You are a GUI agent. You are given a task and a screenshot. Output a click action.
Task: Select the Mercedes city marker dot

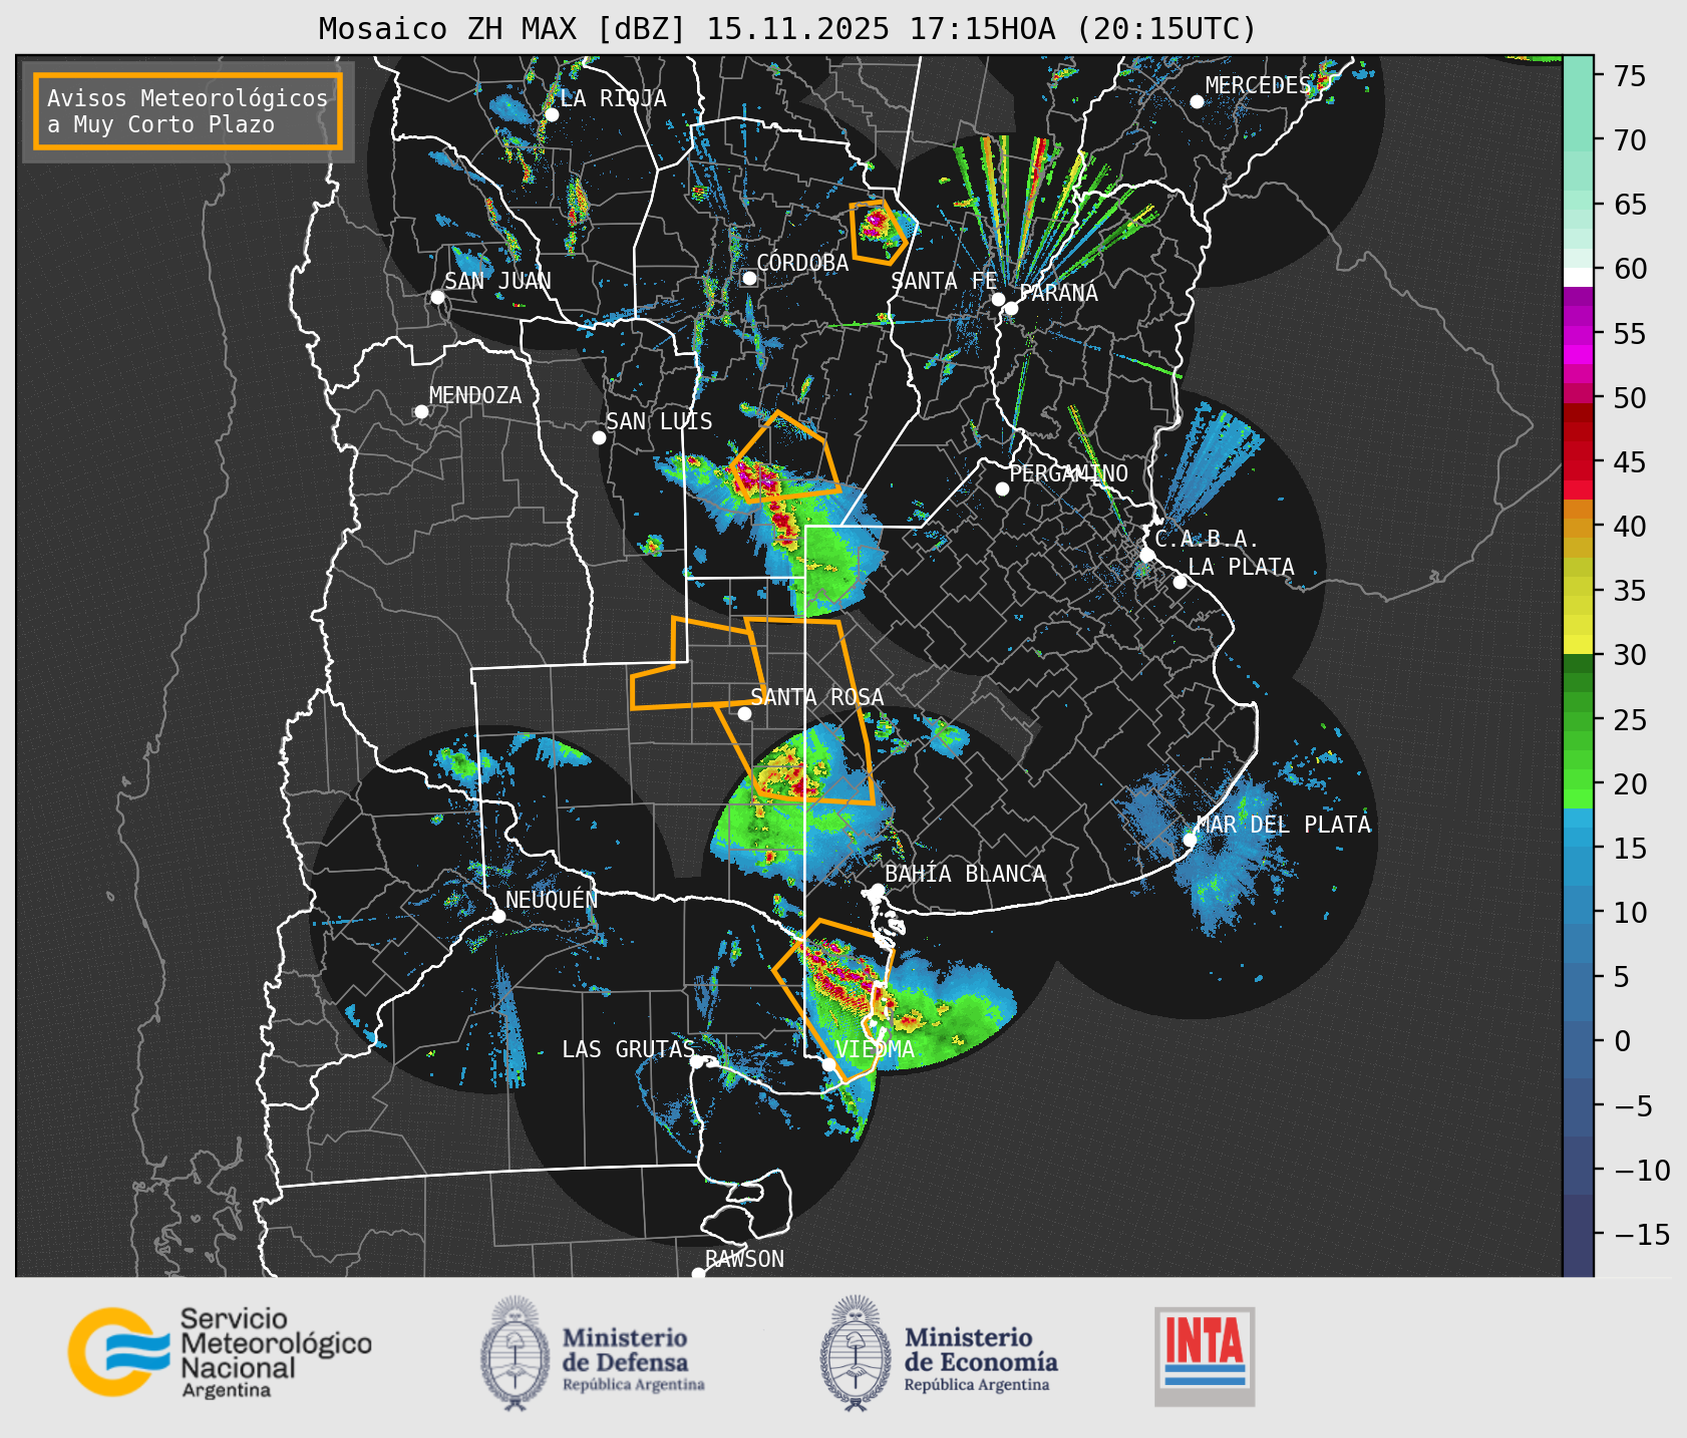(x=1196, y=101)
